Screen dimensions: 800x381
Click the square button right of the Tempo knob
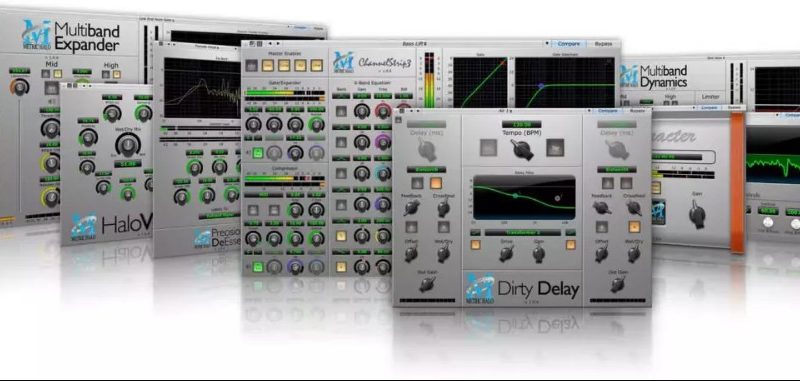[x=555, y=147]
